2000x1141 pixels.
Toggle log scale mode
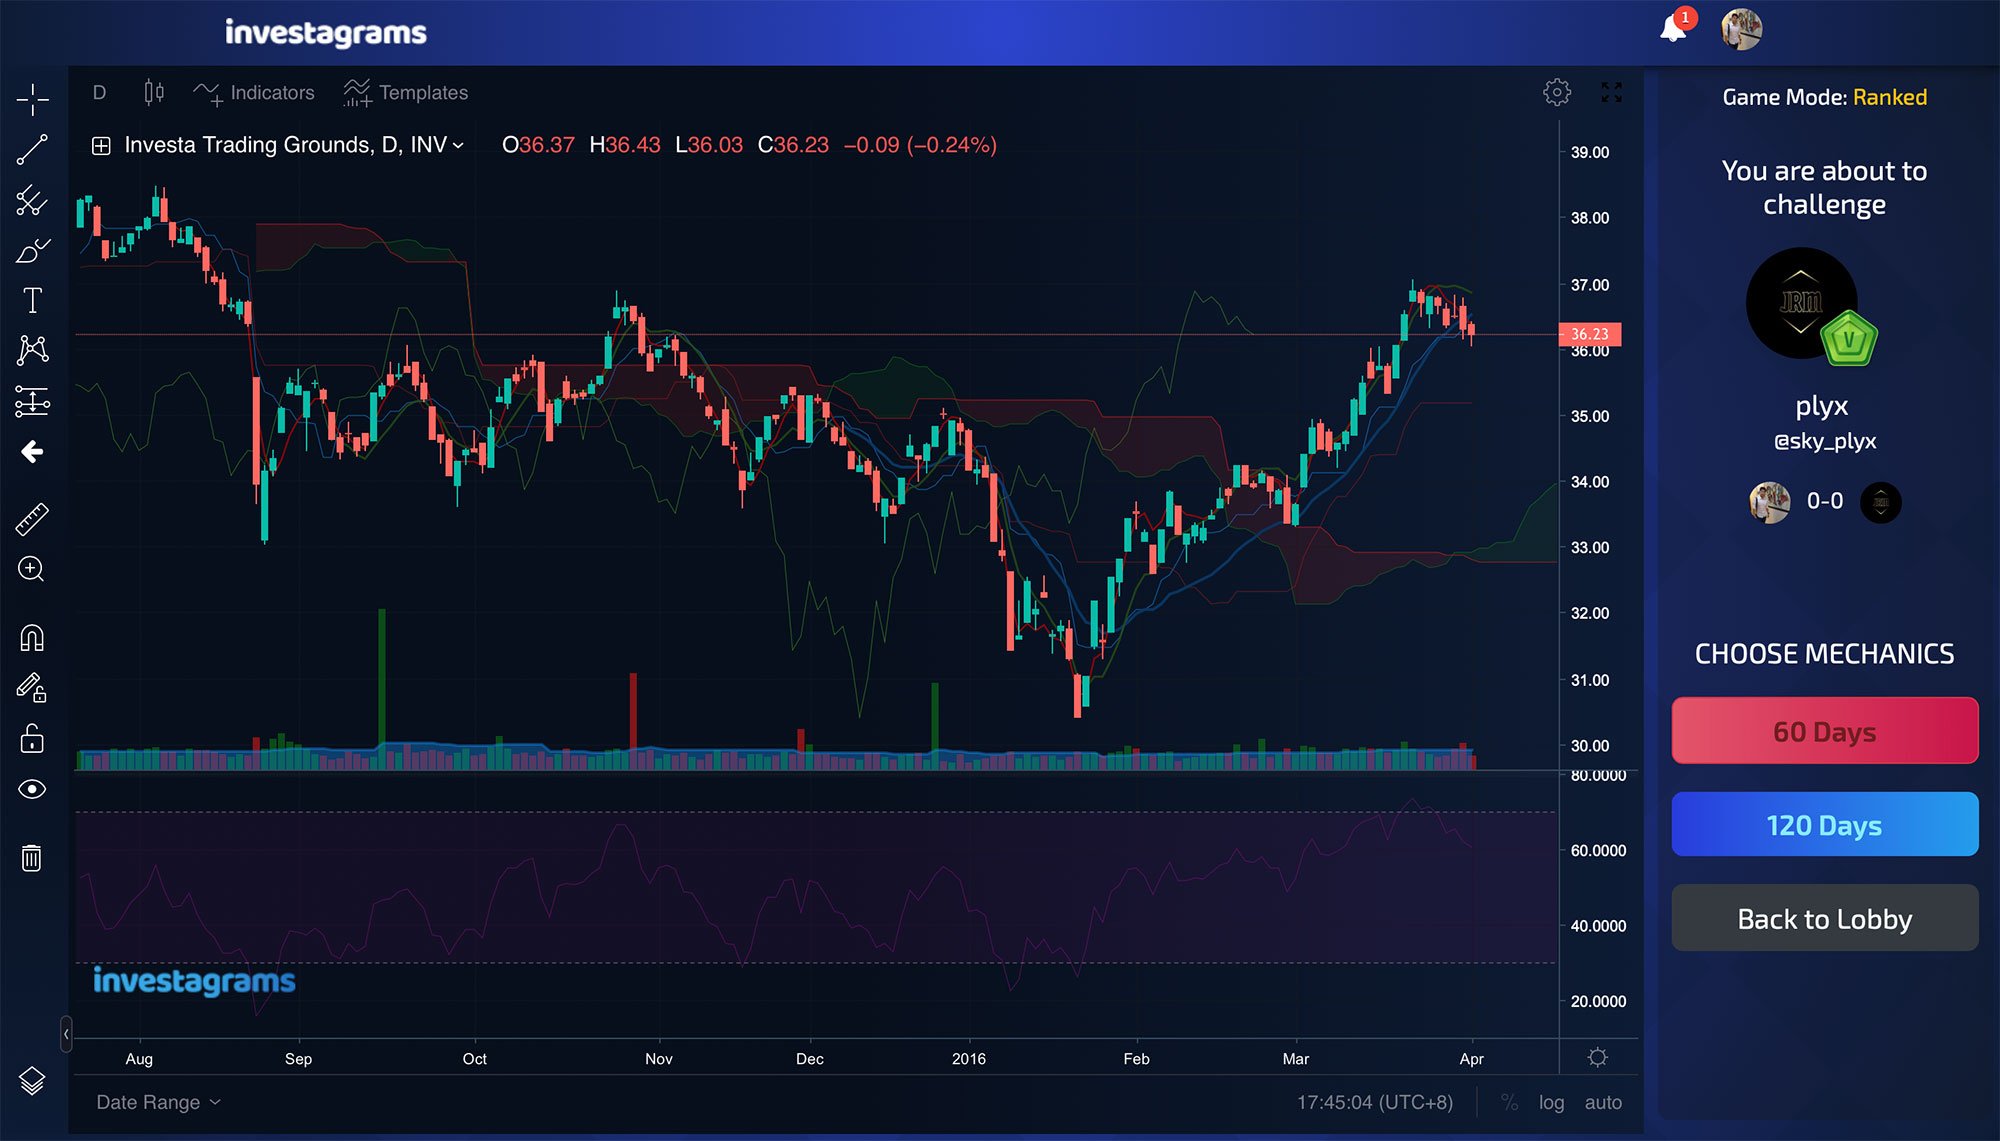click(1551, 1102)
